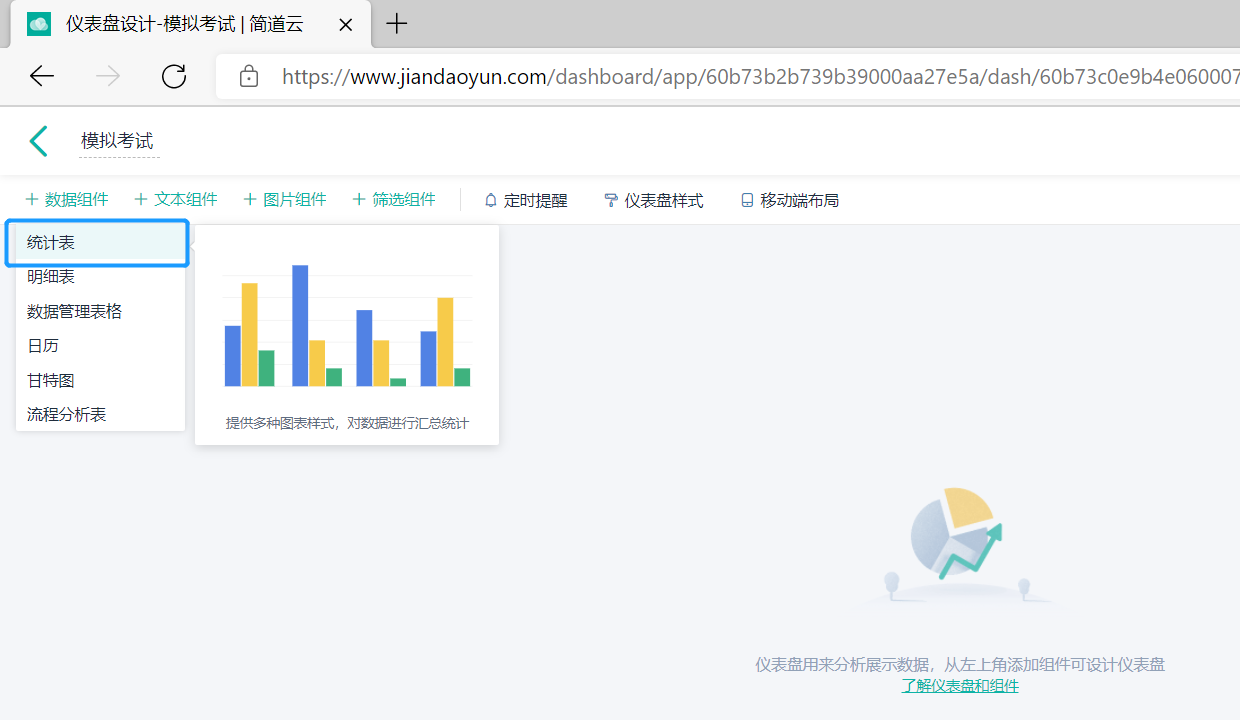Click the plus icon before 图片组件

250,200
